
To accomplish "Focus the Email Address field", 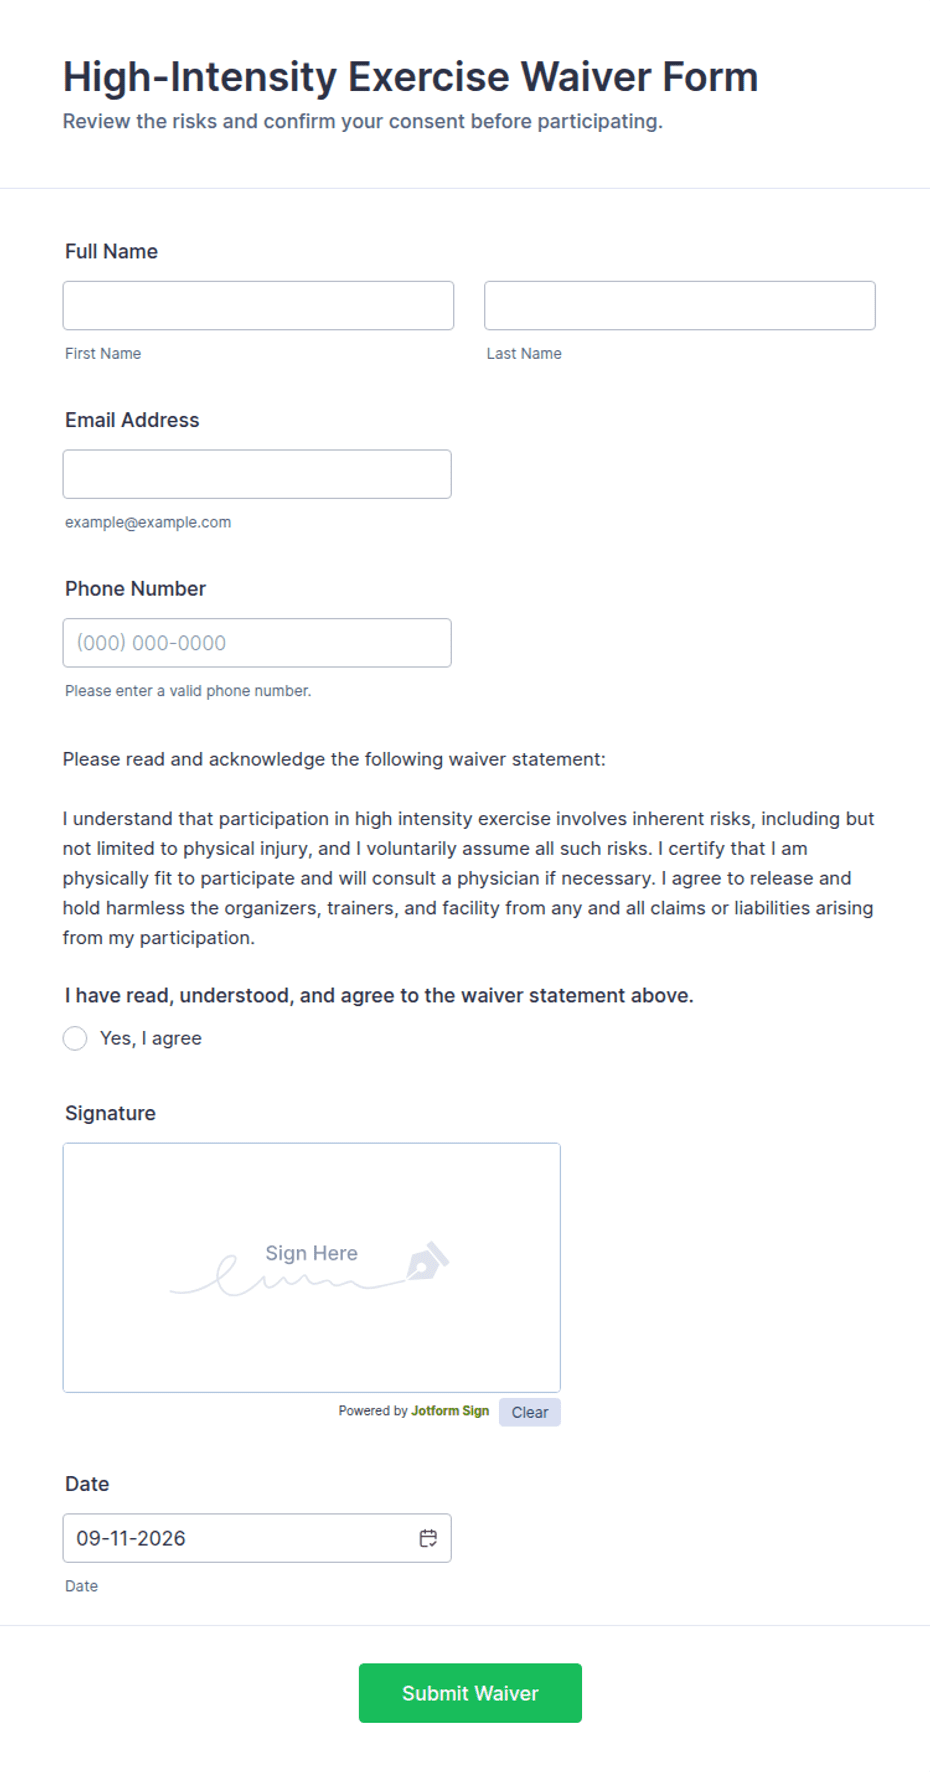I will tap(257, 474).
